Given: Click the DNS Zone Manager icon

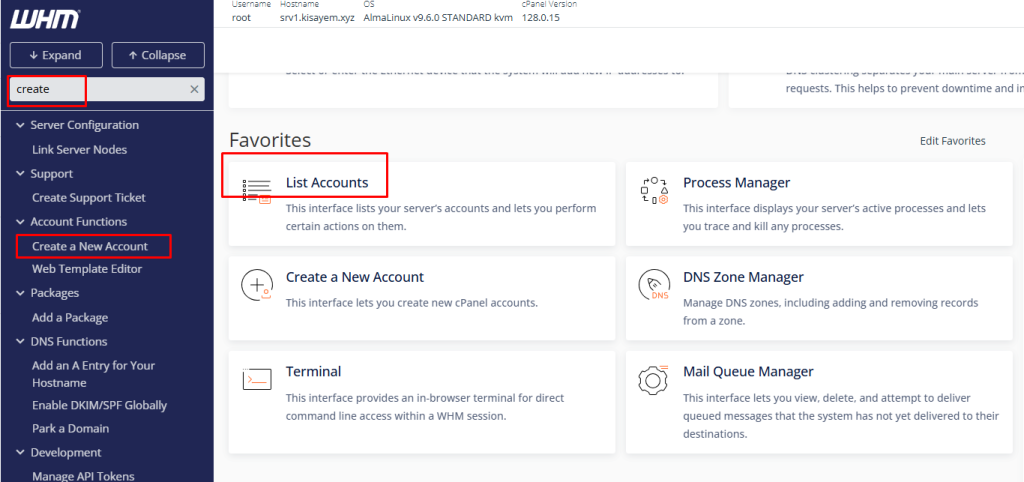Looking at the screenshot, I should coord(654,285).
